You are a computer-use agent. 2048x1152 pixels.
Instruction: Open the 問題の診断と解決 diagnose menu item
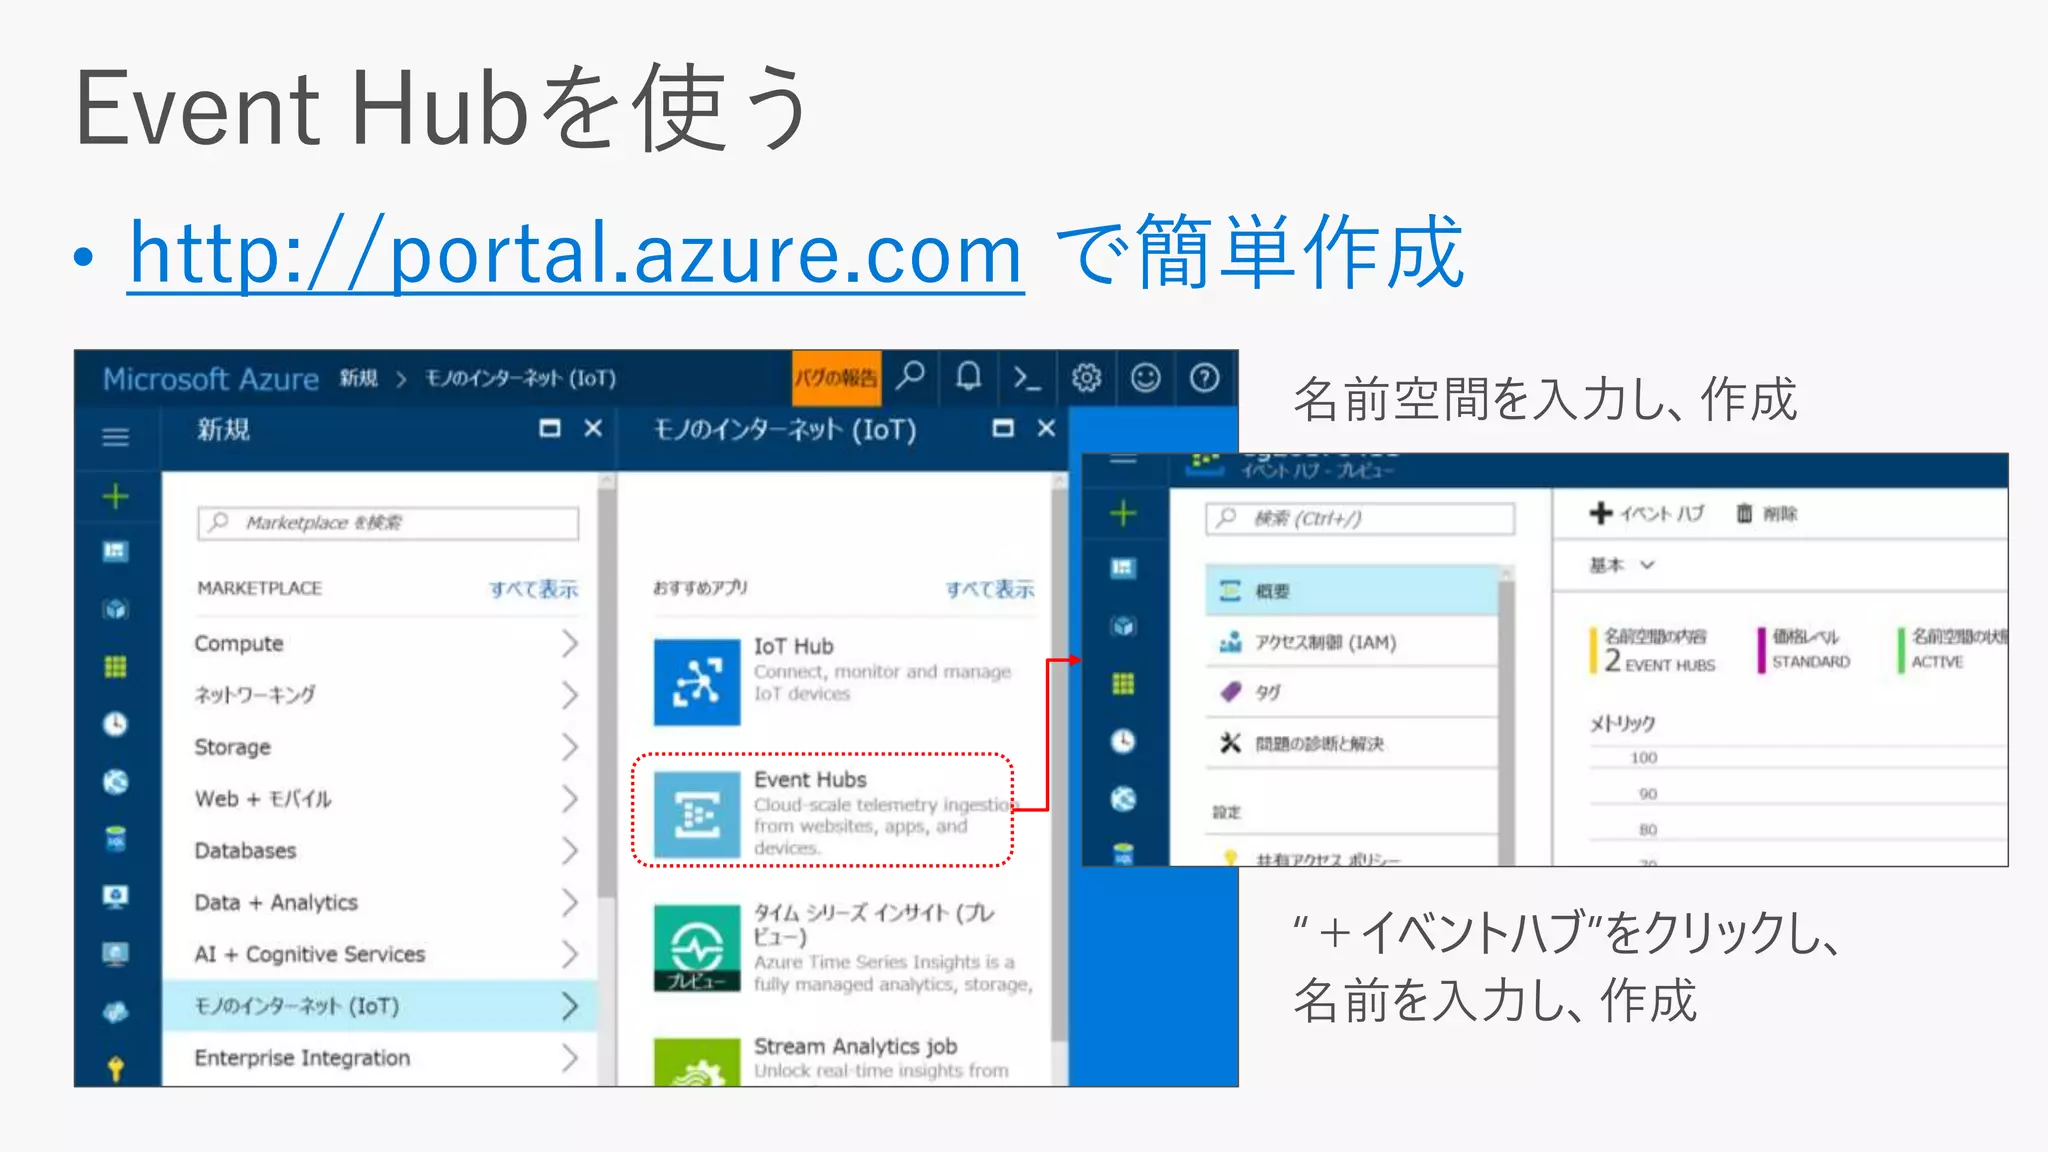coord(1352,743)
